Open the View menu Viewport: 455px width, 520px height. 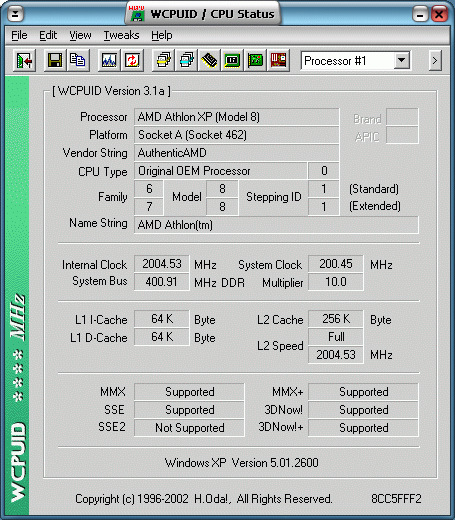point(80,35)
